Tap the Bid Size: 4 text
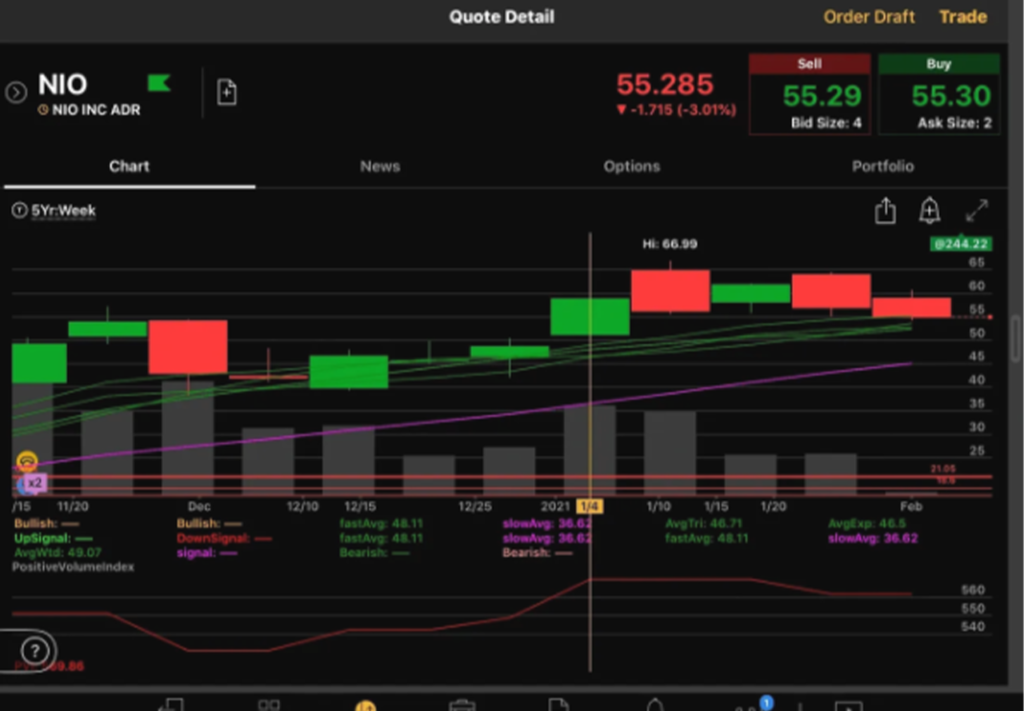The width and height of the screenshot is (1024, 711). pyautogui.click(x=826, y=123)
